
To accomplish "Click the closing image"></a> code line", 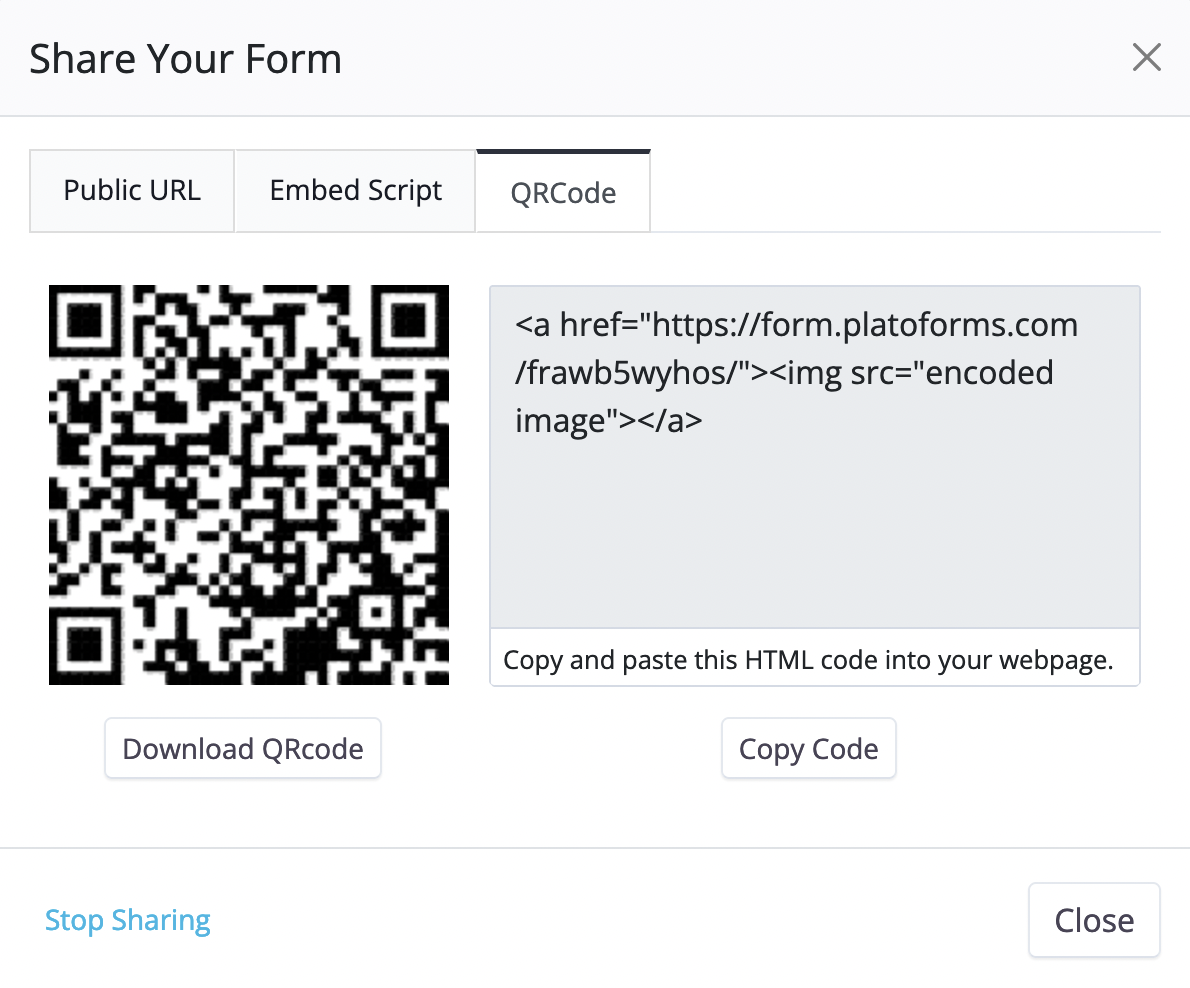I will pyautogui.click(x=608, y=421).
